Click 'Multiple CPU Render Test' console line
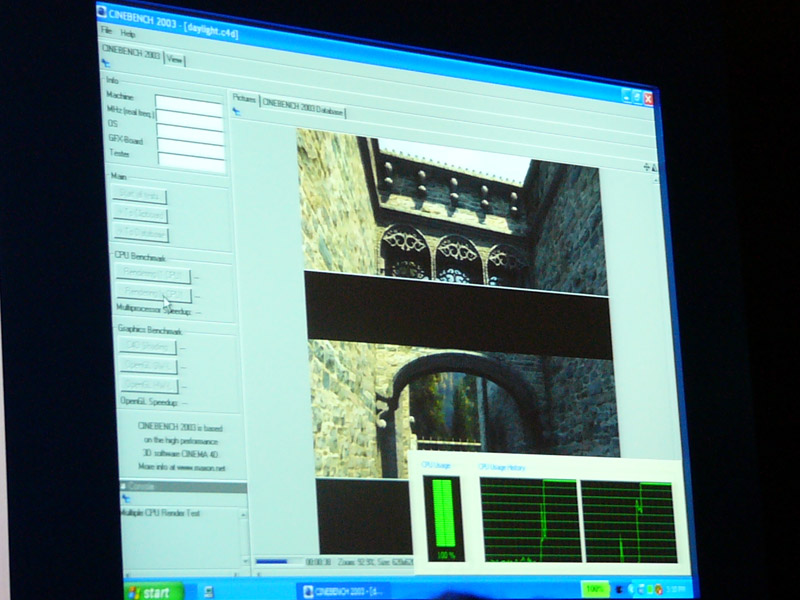This screenshot has height=600, width=800. 160,513
